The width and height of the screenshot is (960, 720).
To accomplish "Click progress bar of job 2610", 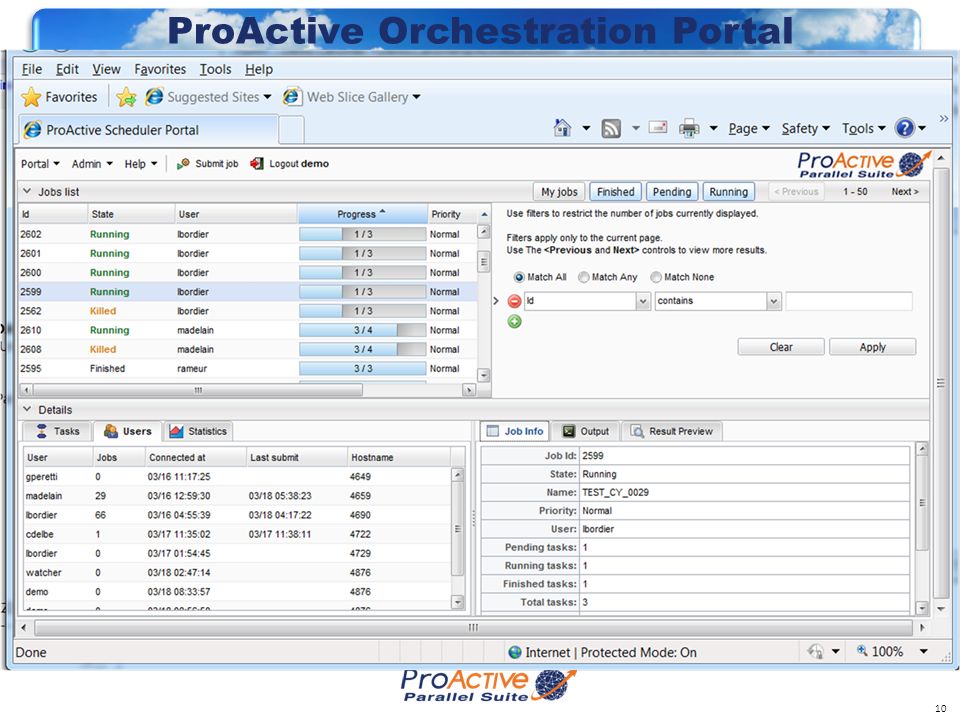I will (362, 330).
